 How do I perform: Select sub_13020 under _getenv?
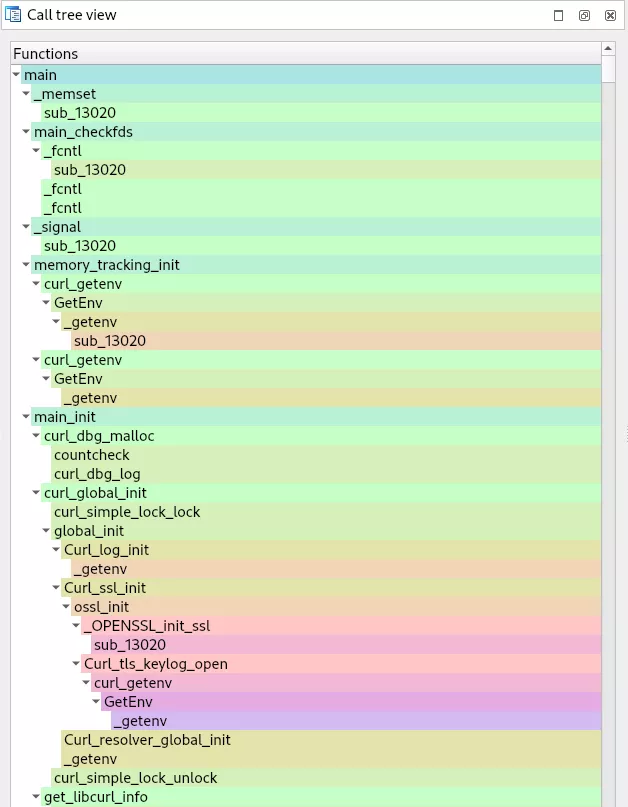click(336, 341)
